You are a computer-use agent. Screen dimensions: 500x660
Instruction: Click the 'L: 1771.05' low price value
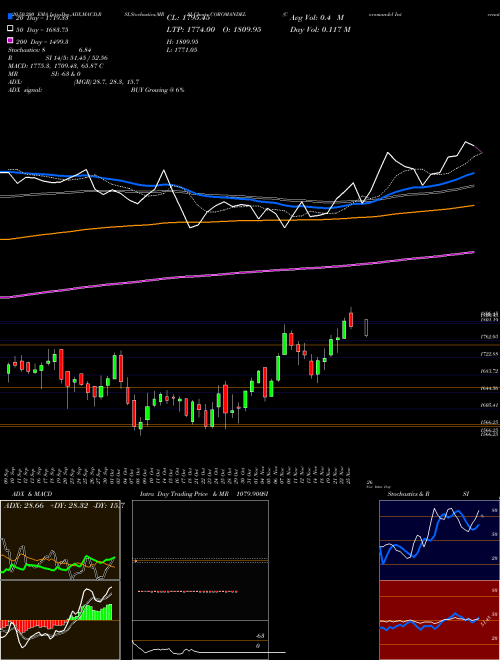pyautogui.click(x=182, y=50)
